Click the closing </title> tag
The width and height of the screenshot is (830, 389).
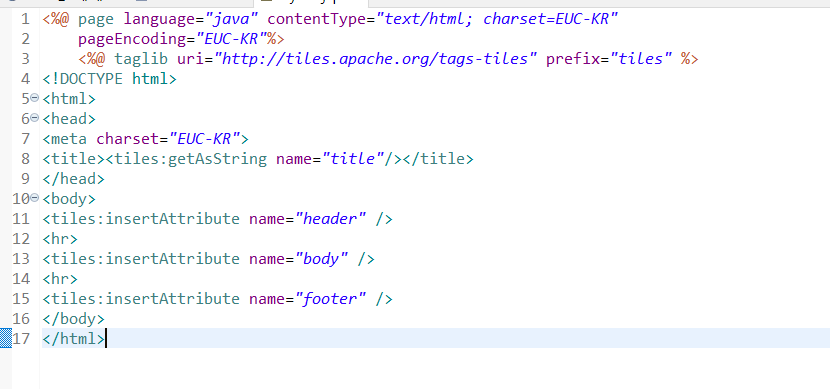click(438, 159)
